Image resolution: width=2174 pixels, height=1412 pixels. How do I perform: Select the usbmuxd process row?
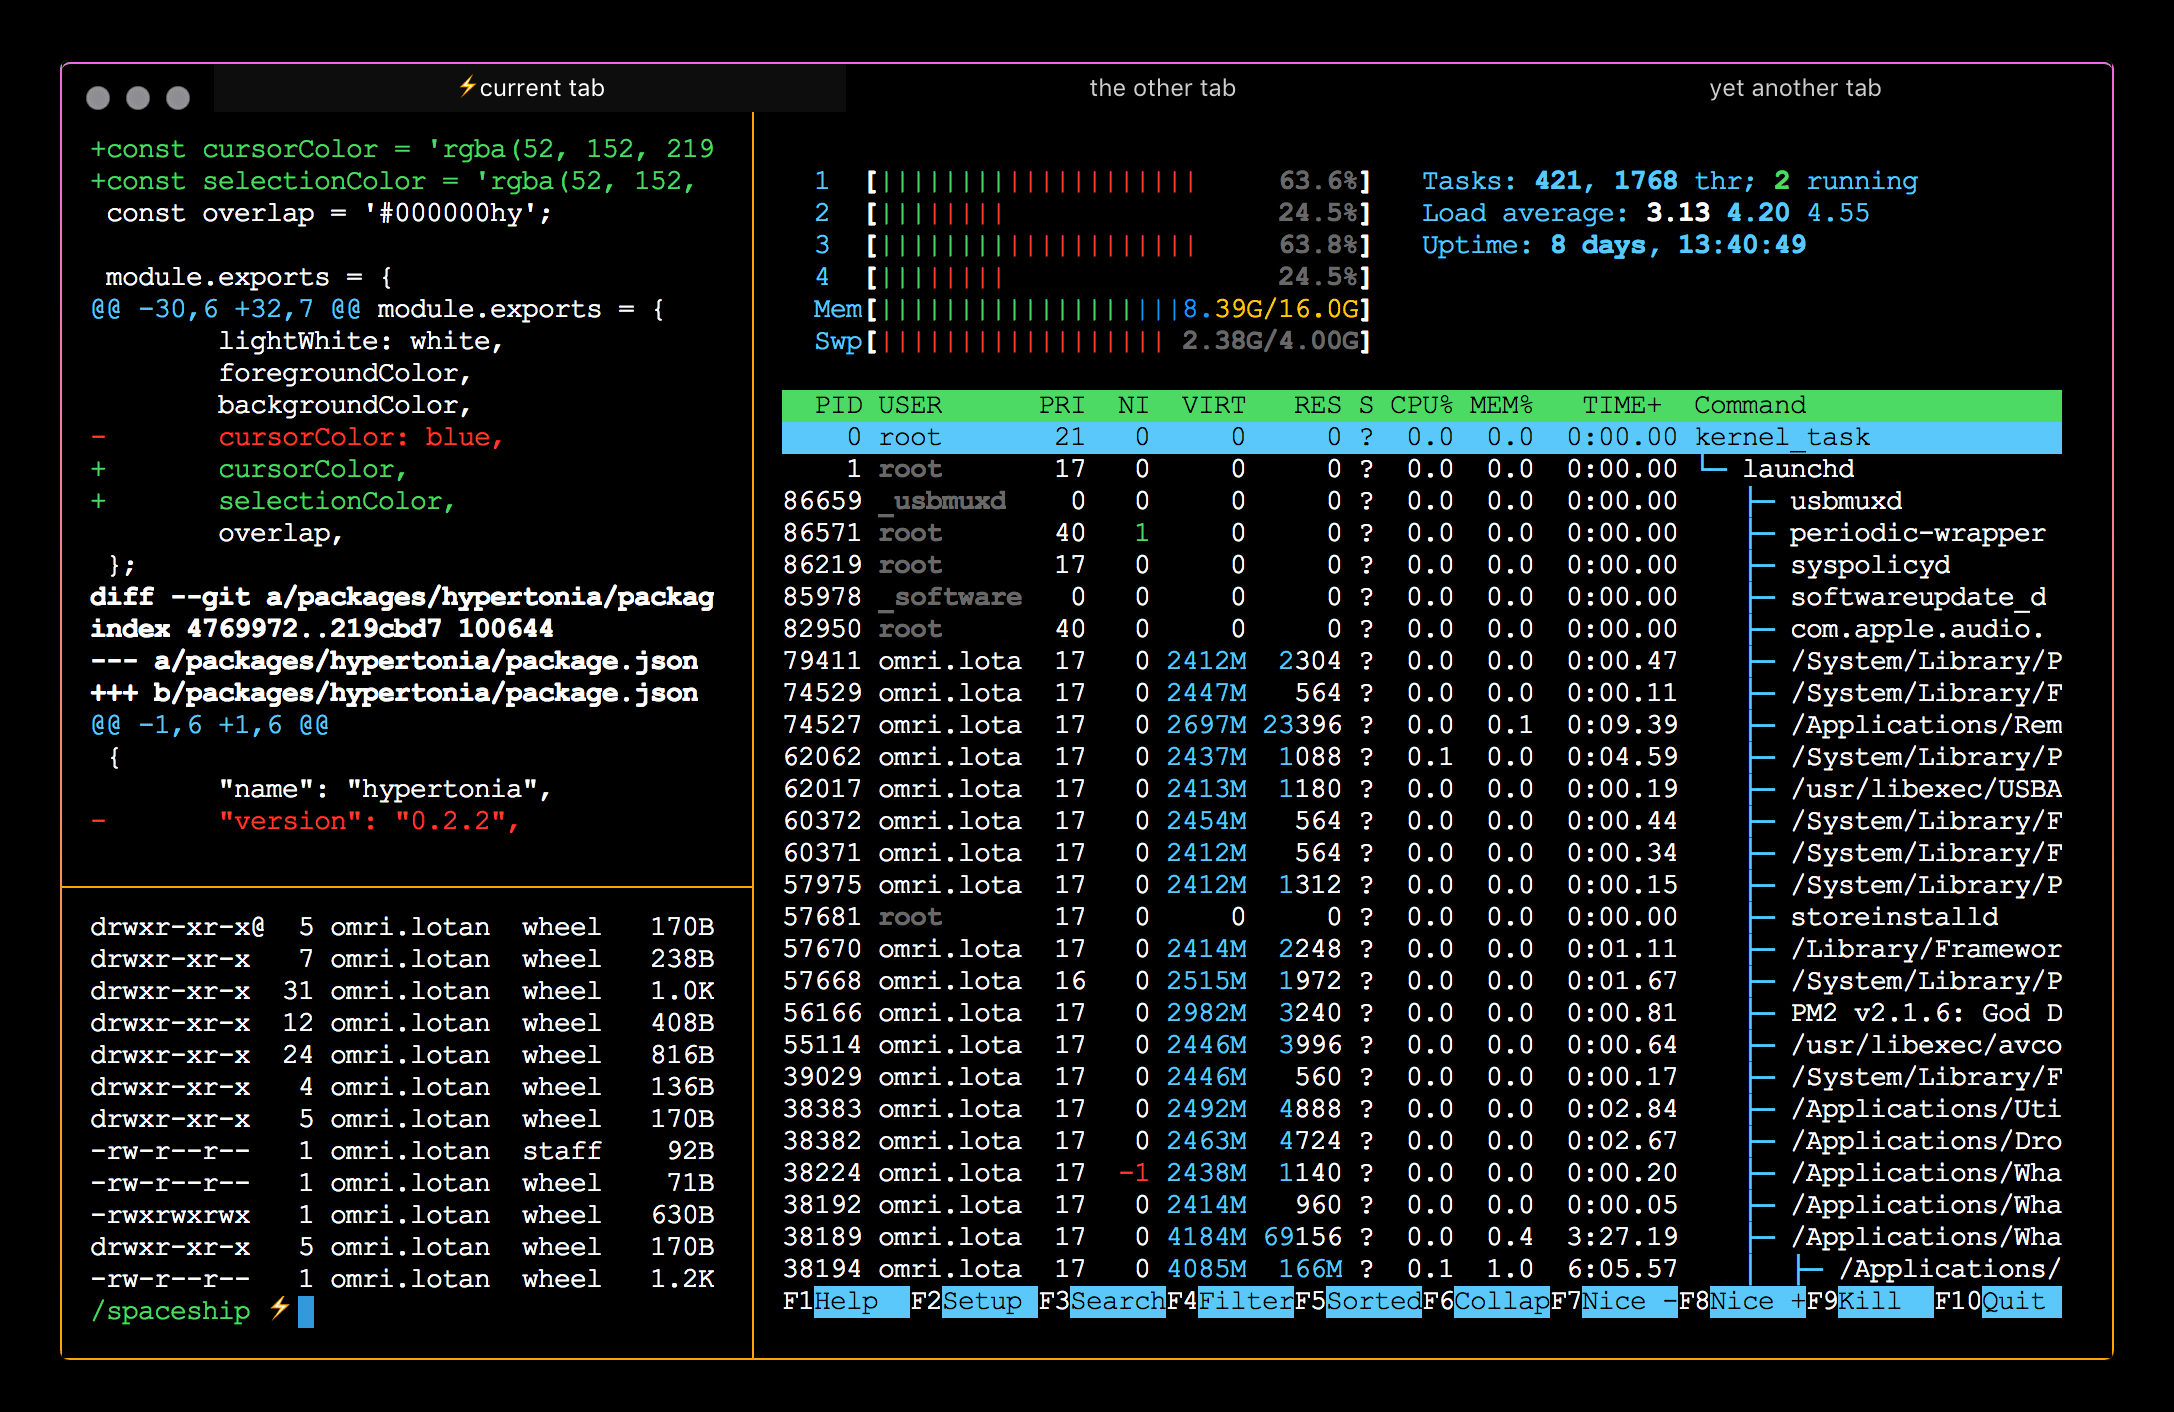click(x=1421, y=501)
